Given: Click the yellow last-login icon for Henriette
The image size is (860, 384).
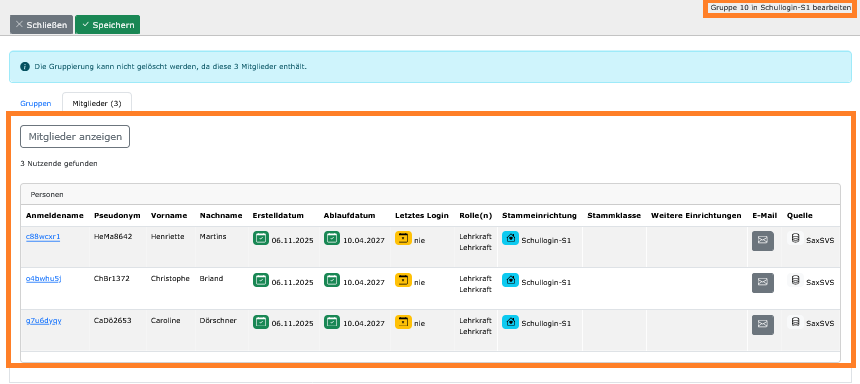Looking at the screenshot, I should click(403, 238).
